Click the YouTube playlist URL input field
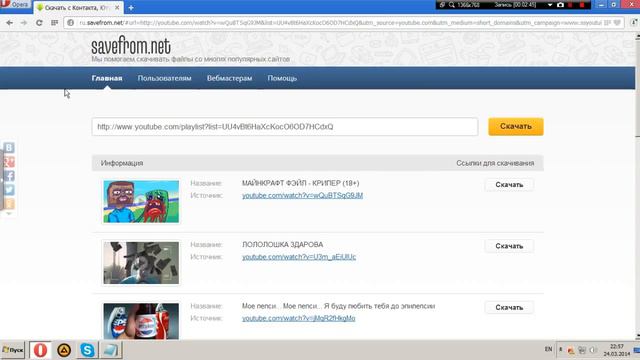This screenshot has width=640, height=360. (285, 127)
